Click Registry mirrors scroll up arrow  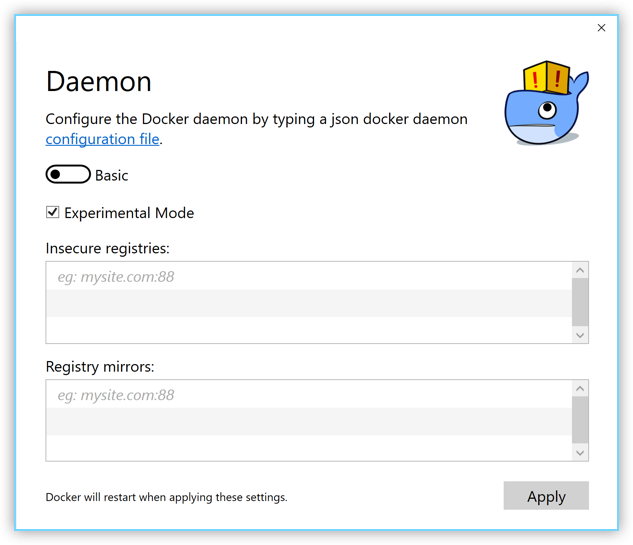coord(580,388)
